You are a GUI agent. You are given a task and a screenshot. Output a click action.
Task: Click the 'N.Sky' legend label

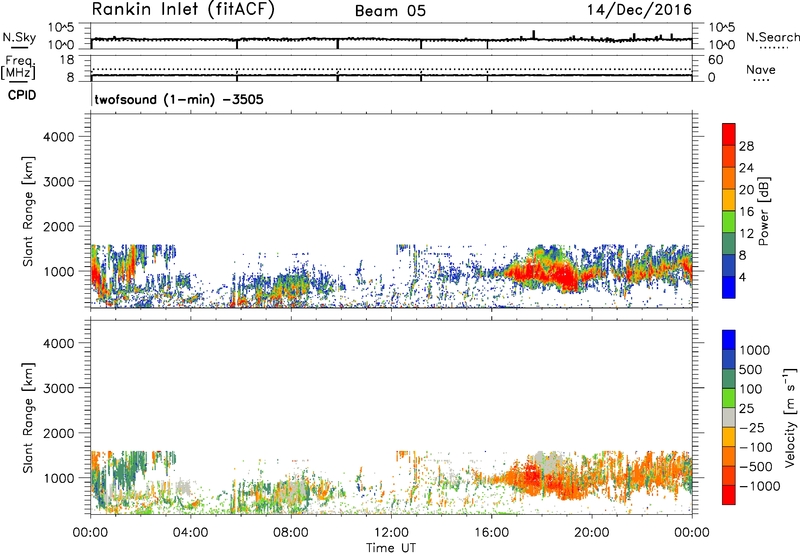tap(19, 37)
